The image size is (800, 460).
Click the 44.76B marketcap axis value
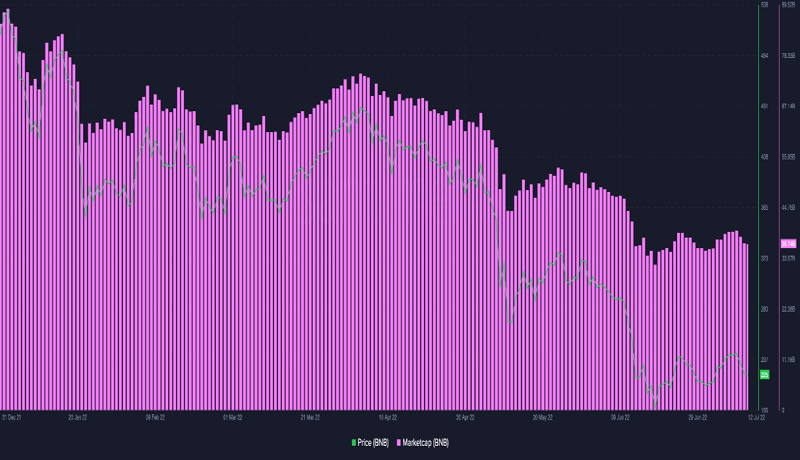click(x=788, y=208)
